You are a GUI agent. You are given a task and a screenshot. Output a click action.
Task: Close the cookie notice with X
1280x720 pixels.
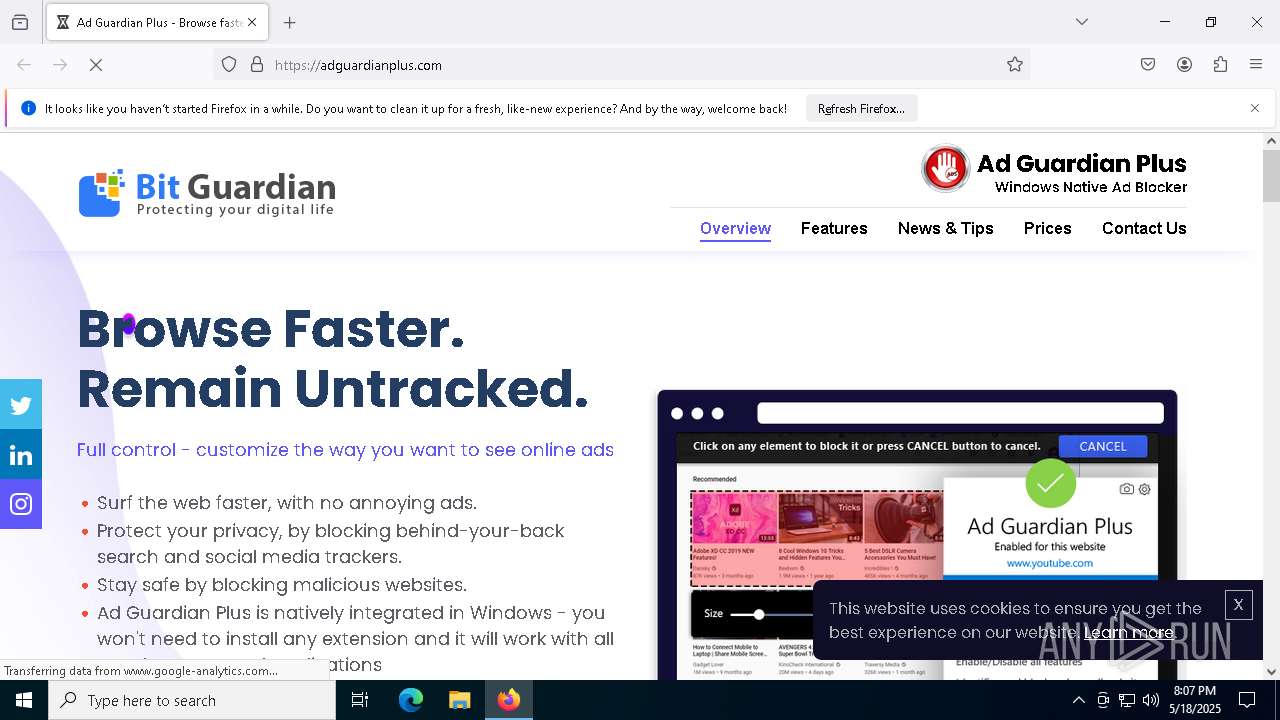1238,605
